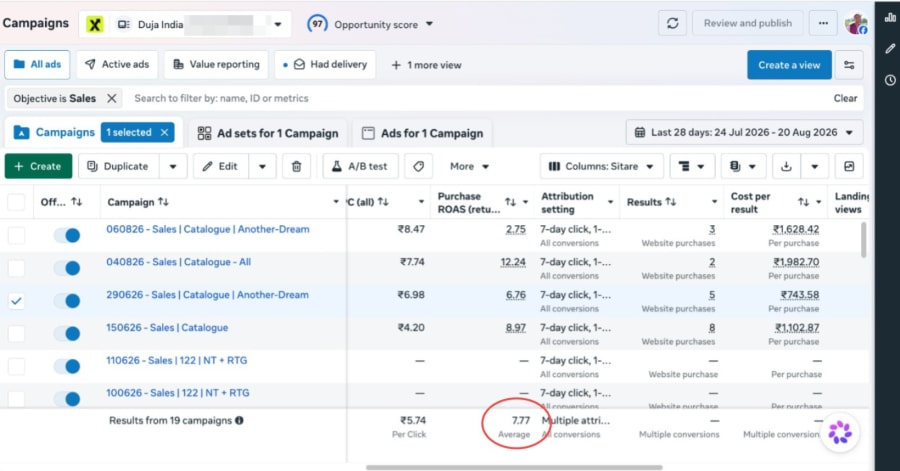Open the bar chart panel in the right sidebar
Image resolution: width=900 pixels, height=471 pixels.
[x=890, y=17]
